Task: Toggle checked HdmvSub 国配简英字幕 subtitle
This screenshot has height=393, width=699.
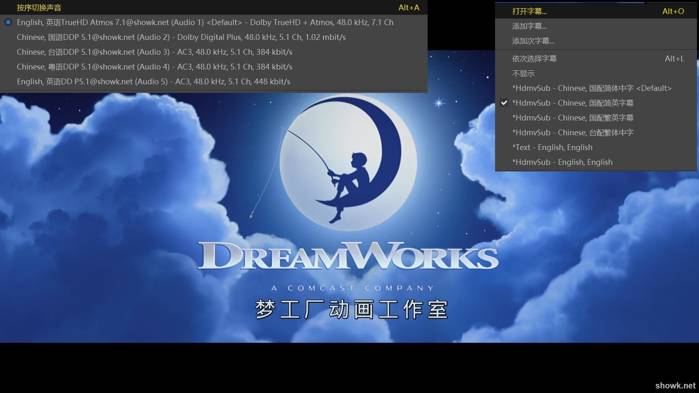Action: 596,103
